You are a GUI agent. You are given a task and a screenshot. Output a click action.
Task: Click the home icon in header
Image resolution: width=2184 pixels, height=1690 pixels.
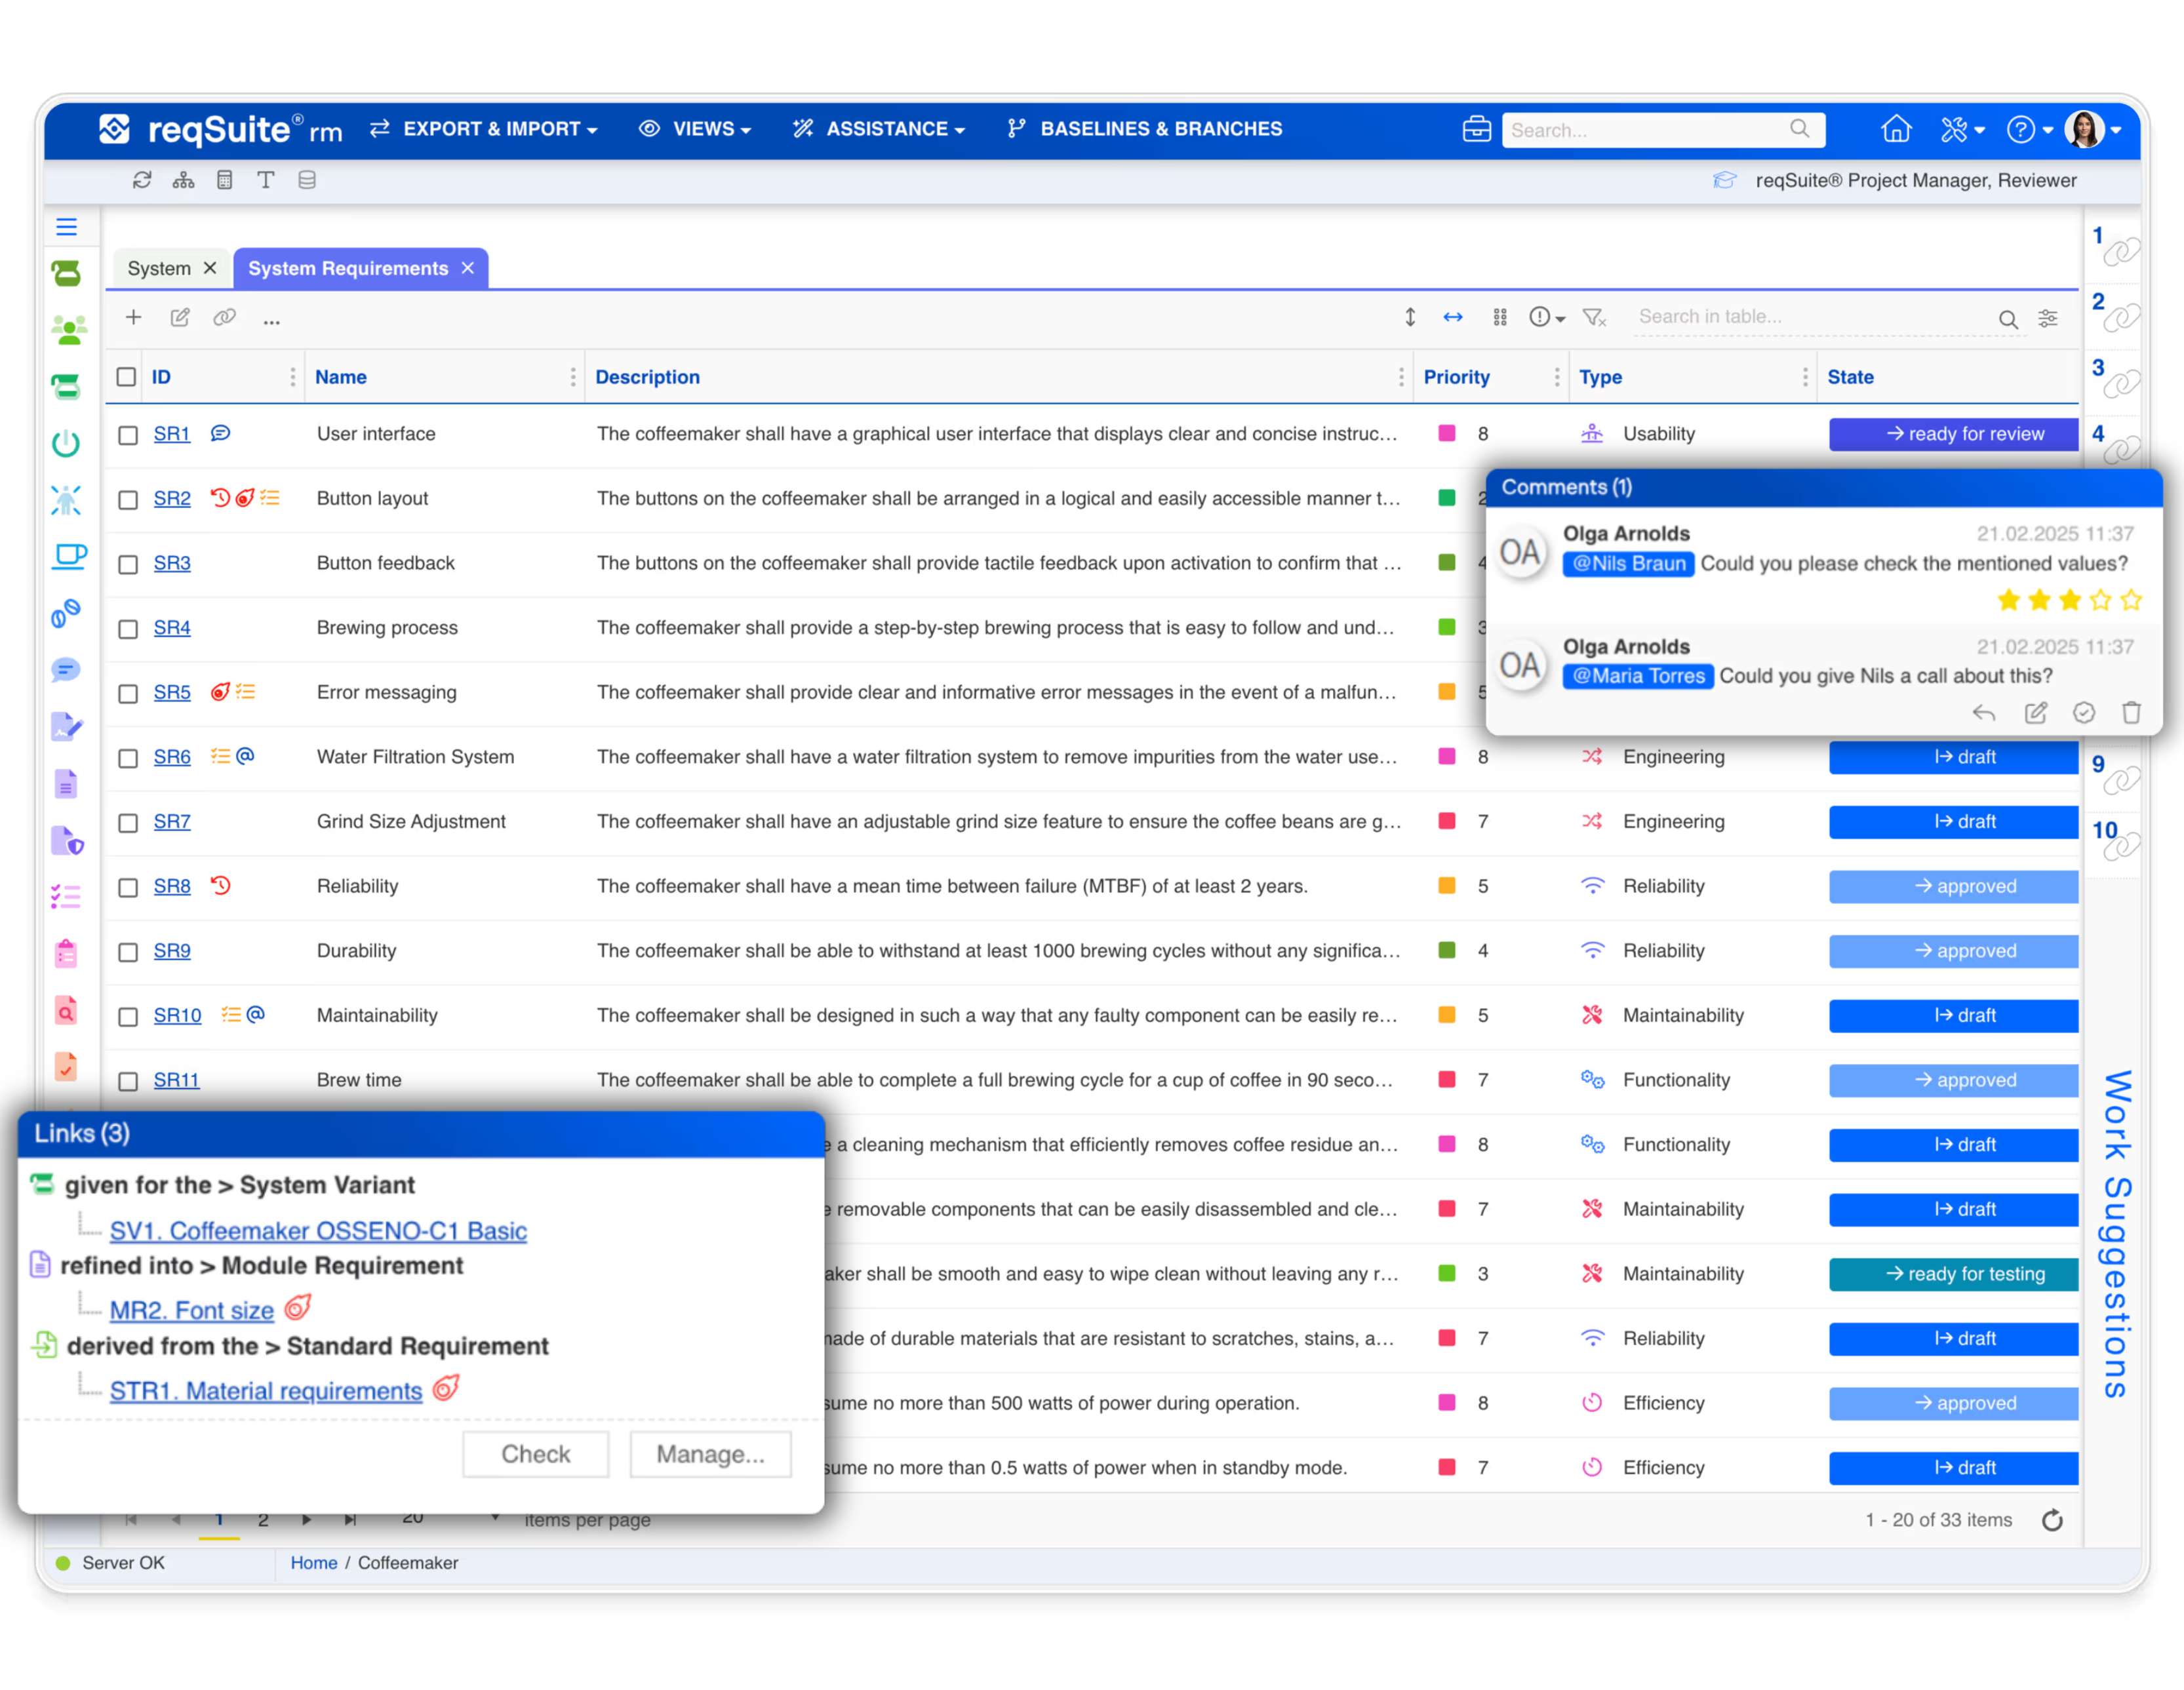(1895, 129)
